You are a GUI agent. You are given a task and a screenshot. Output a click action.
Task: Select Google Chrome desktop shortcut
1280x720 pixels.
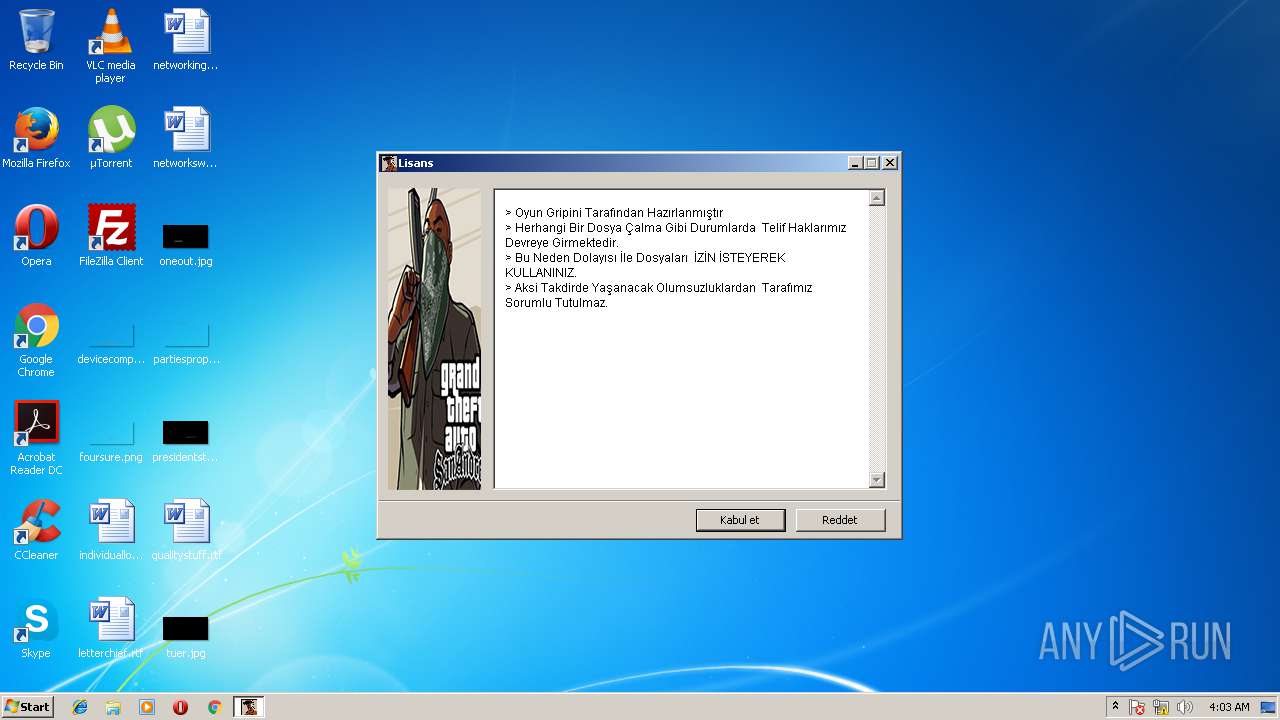(36, 340)
